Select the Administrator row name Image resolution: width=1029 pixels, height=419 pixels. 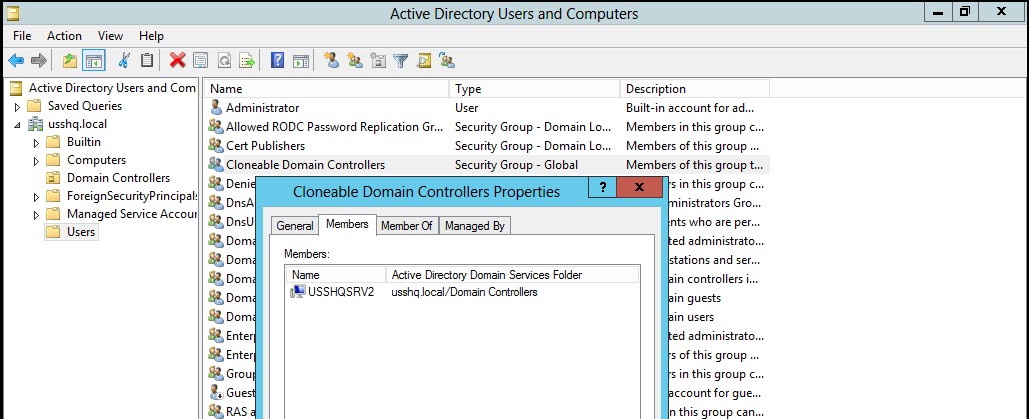(x=262, y=108)
